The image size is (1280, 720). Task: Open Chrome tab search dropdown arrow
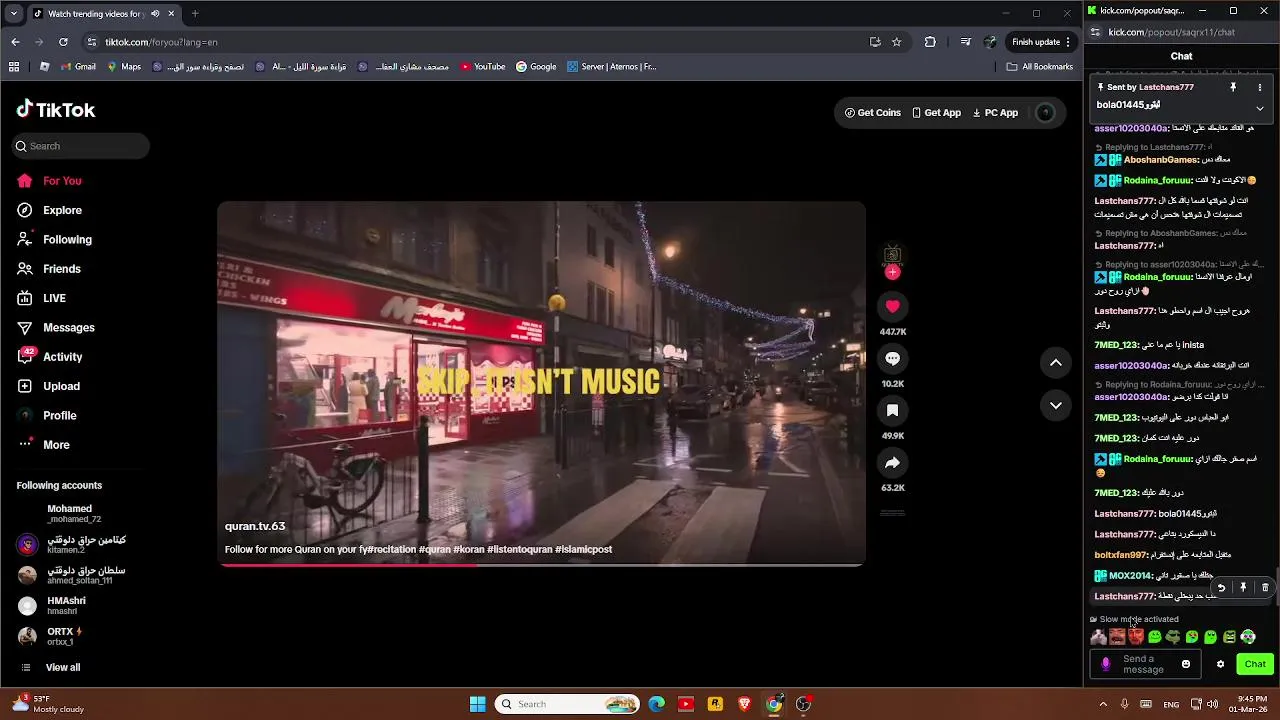(x=13, y=14)
